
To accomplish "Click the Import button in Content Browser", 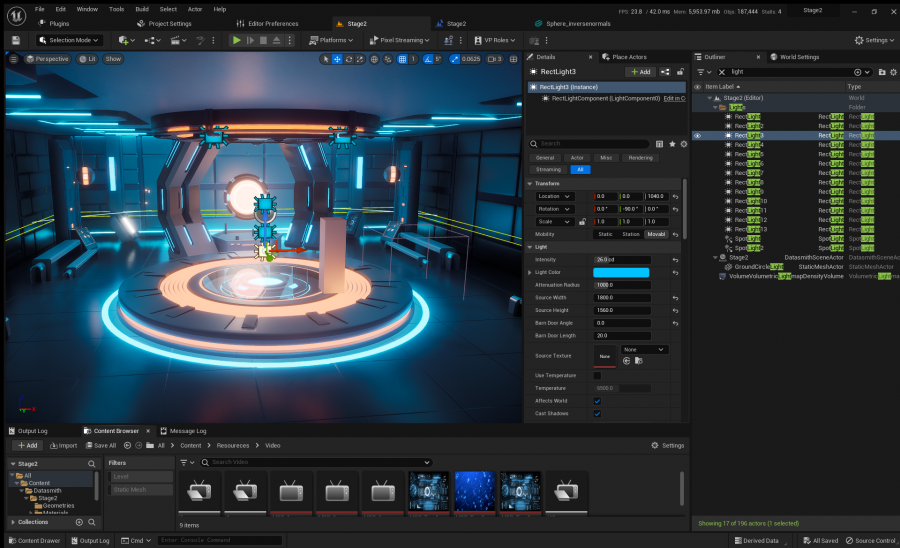I will coord(64,446).
